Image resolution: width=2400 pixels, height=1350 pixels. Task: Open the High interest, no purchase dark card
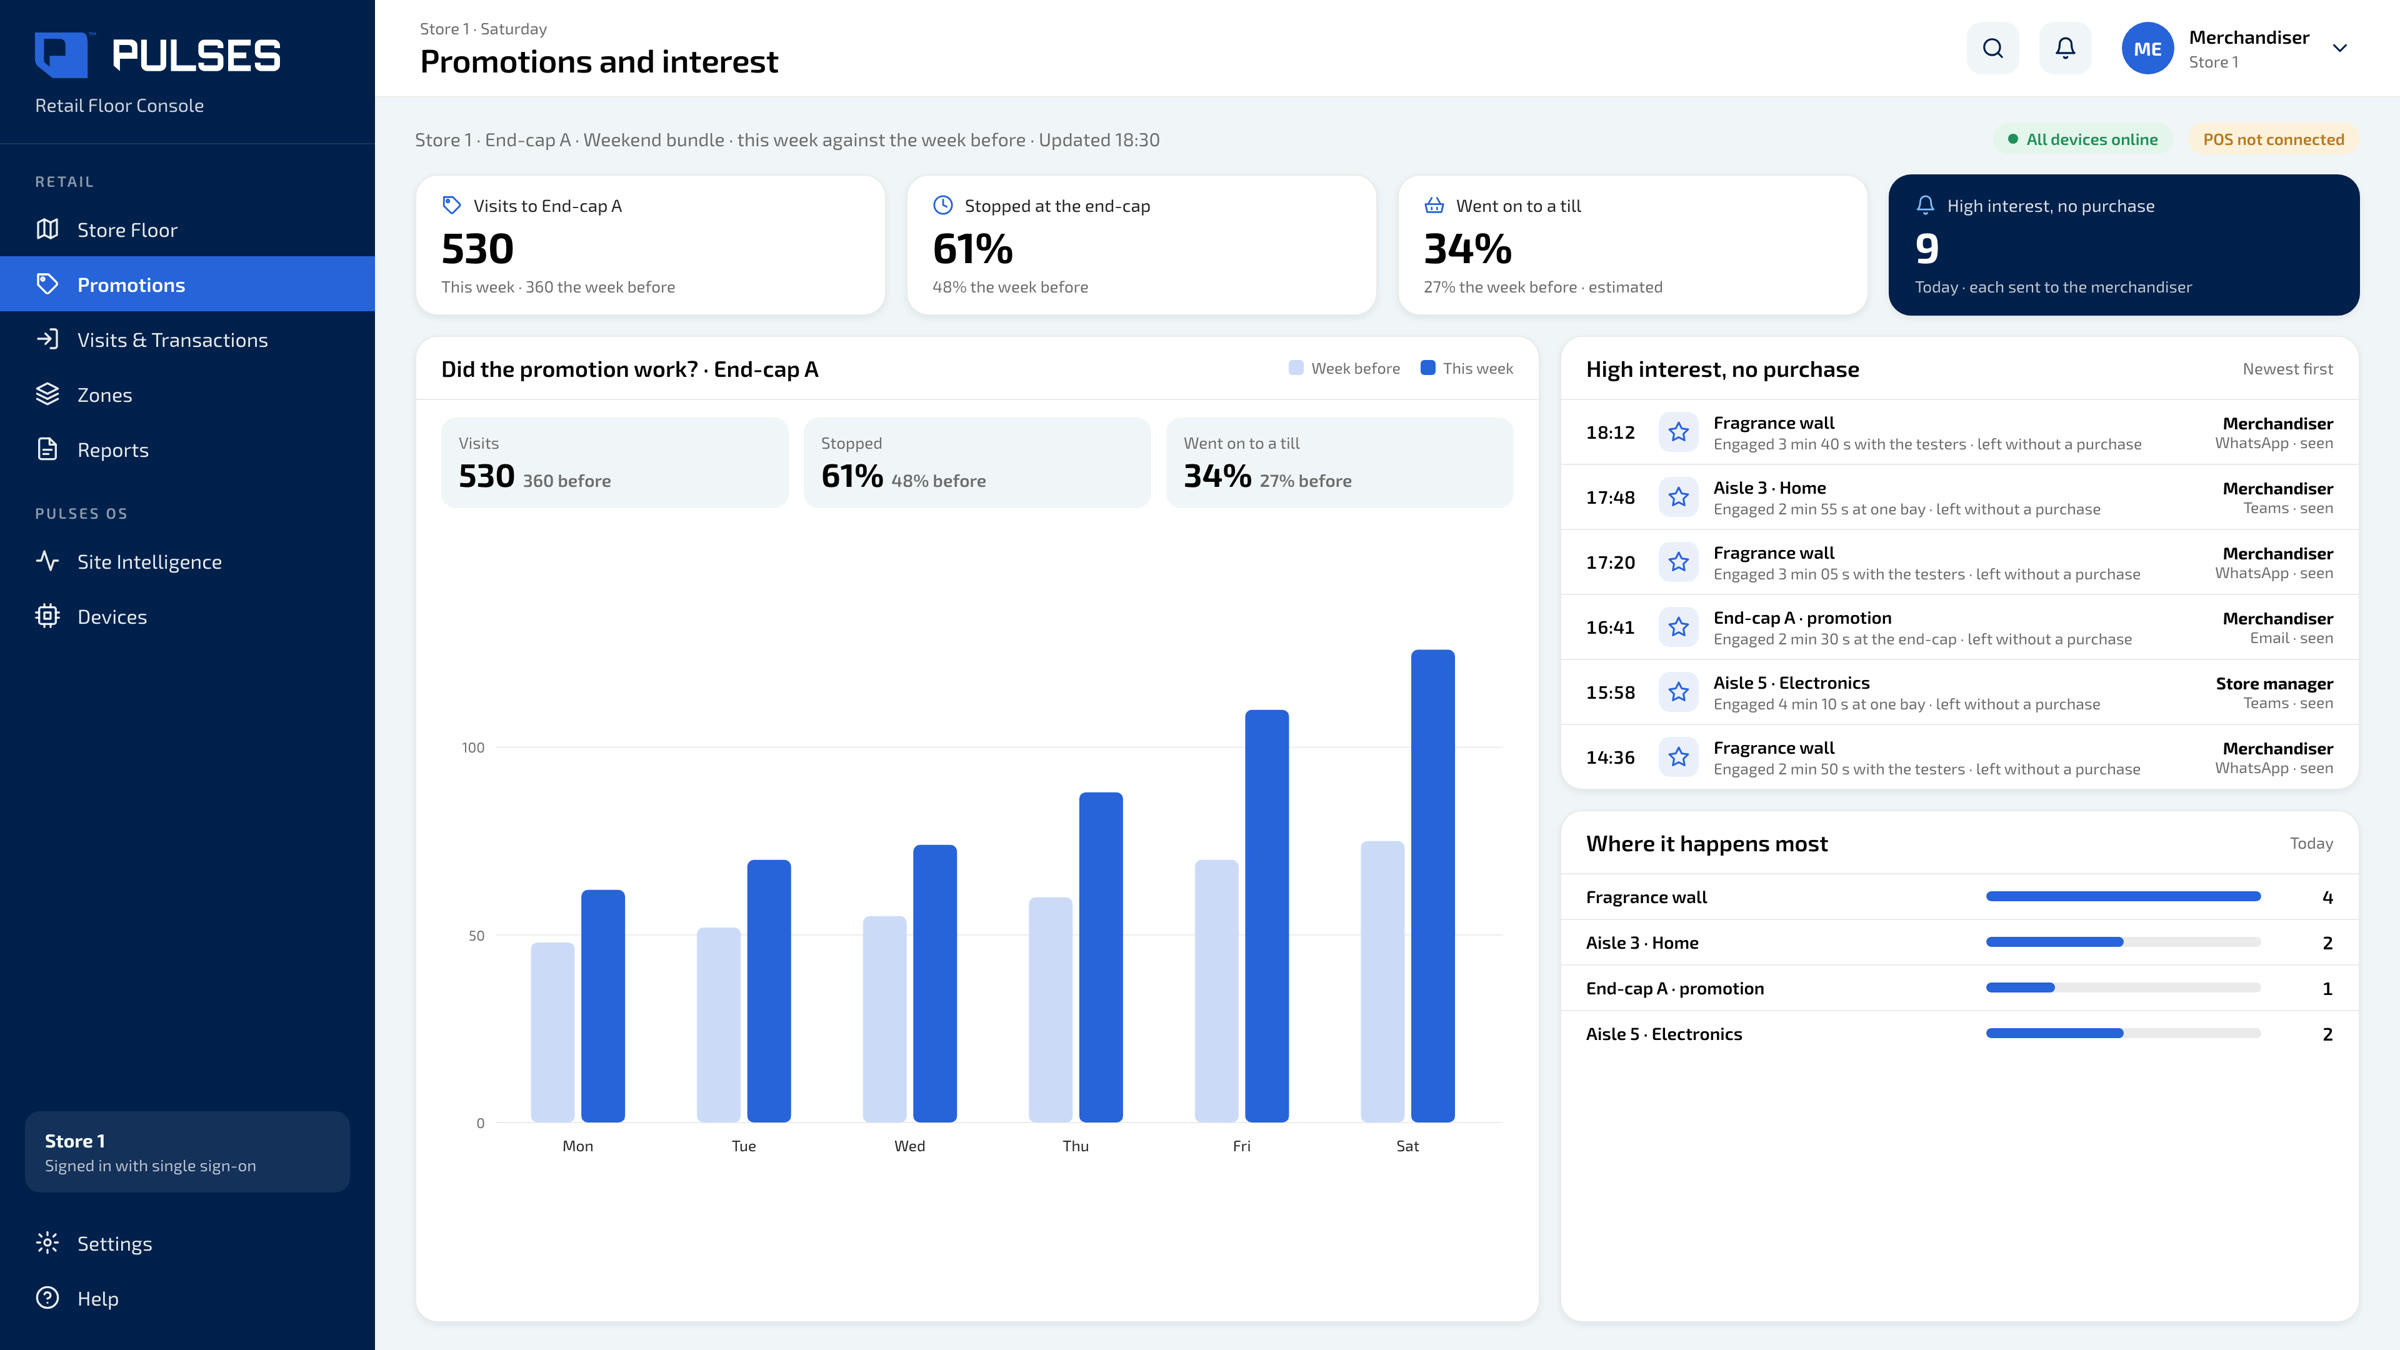click(2123, 245)
